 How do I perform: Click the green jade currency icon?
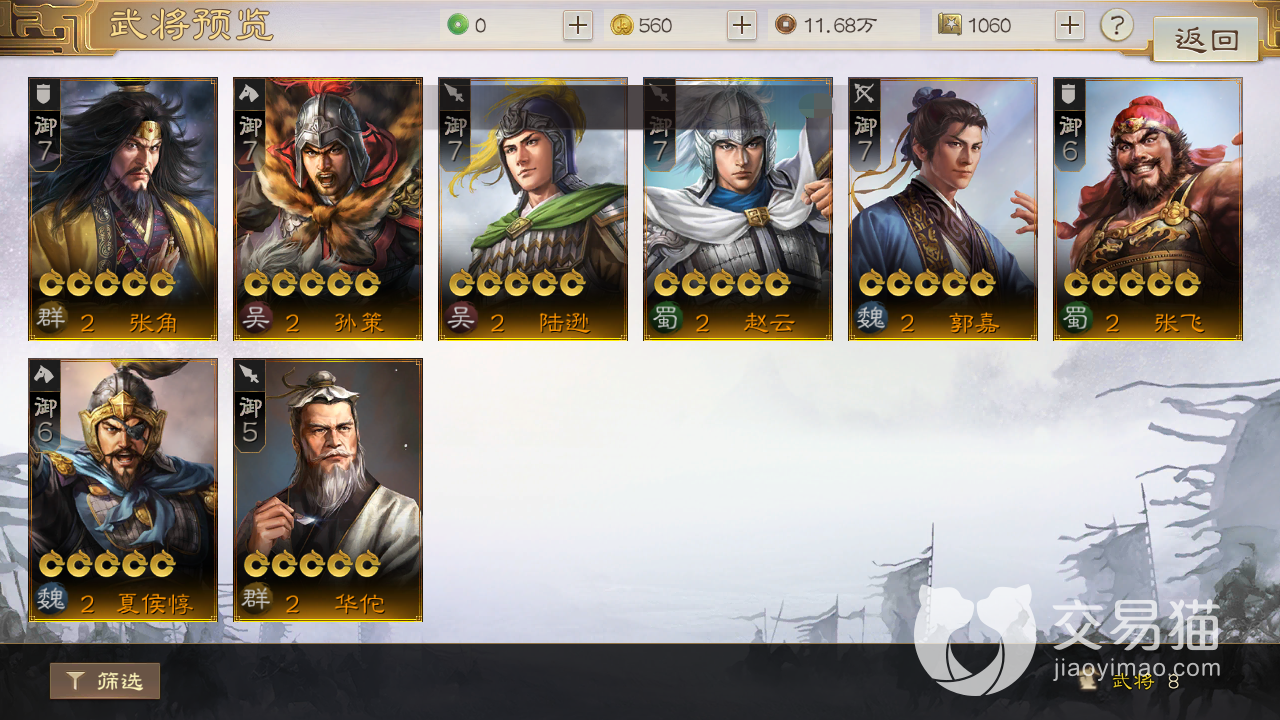click(458, 25)
